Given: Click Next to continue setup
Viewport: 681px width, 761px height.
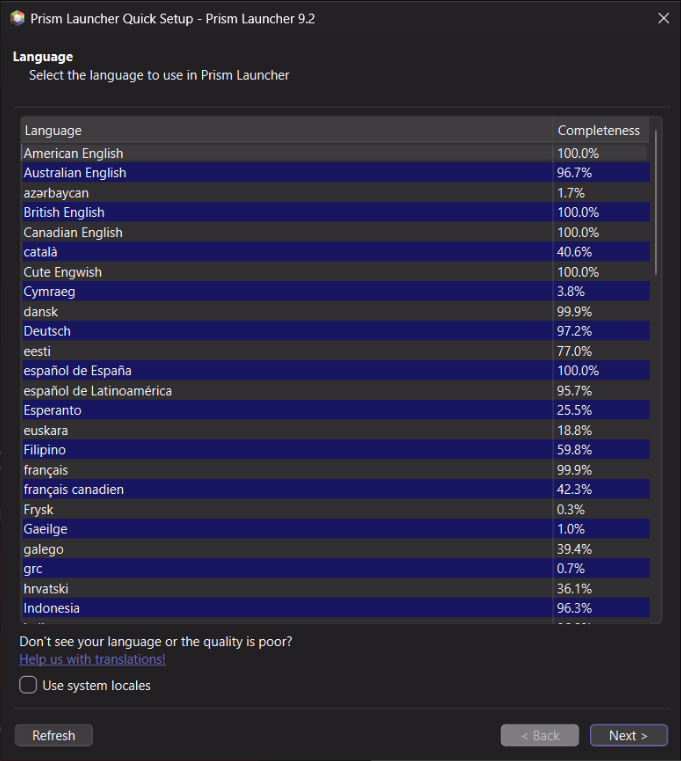Looking at the screenshot, I should pyautogui.click(x=628, y=735).
